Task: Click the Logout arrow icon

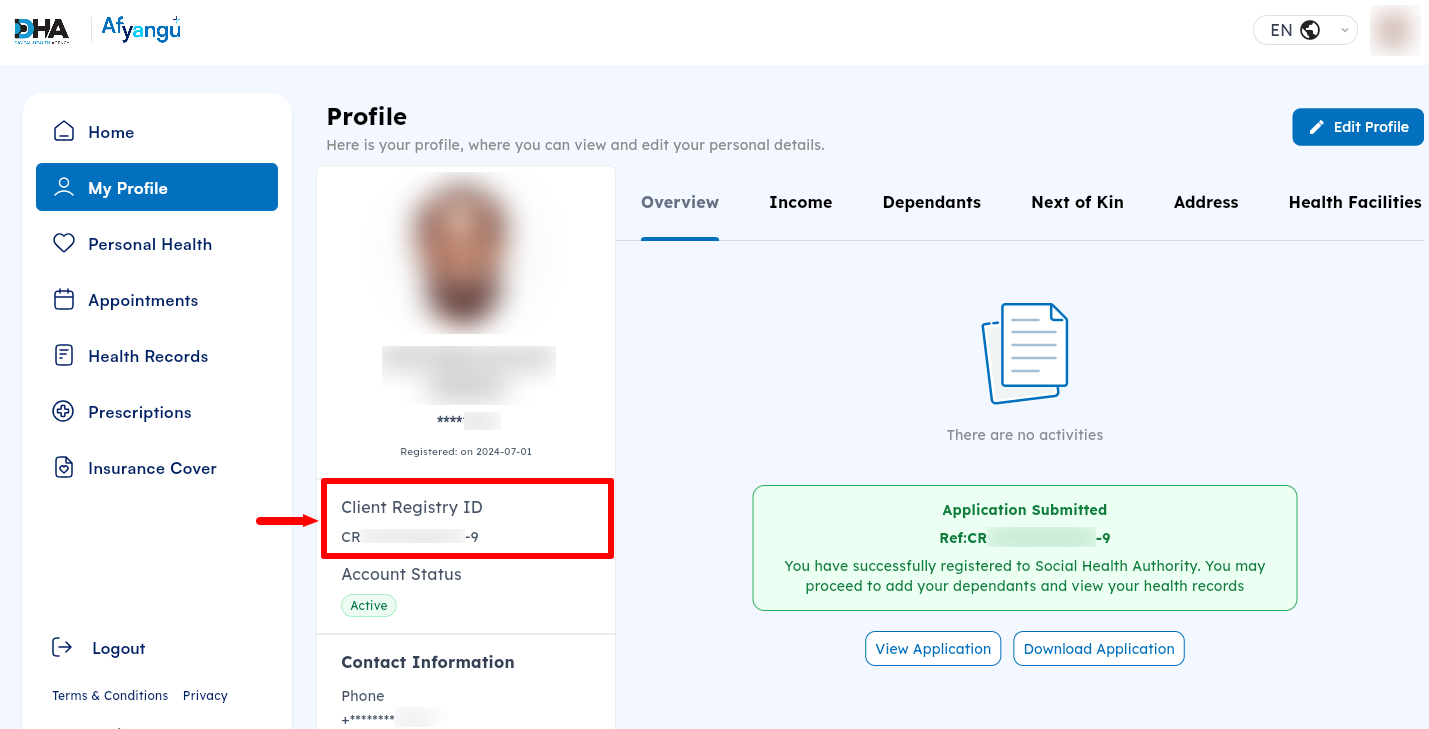Action: [x=62, y=647]
